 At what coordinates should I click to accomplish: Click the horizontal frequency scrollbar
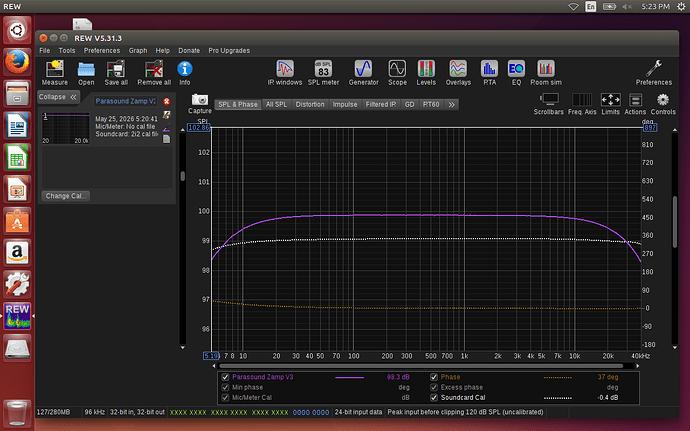click(421, 366)
